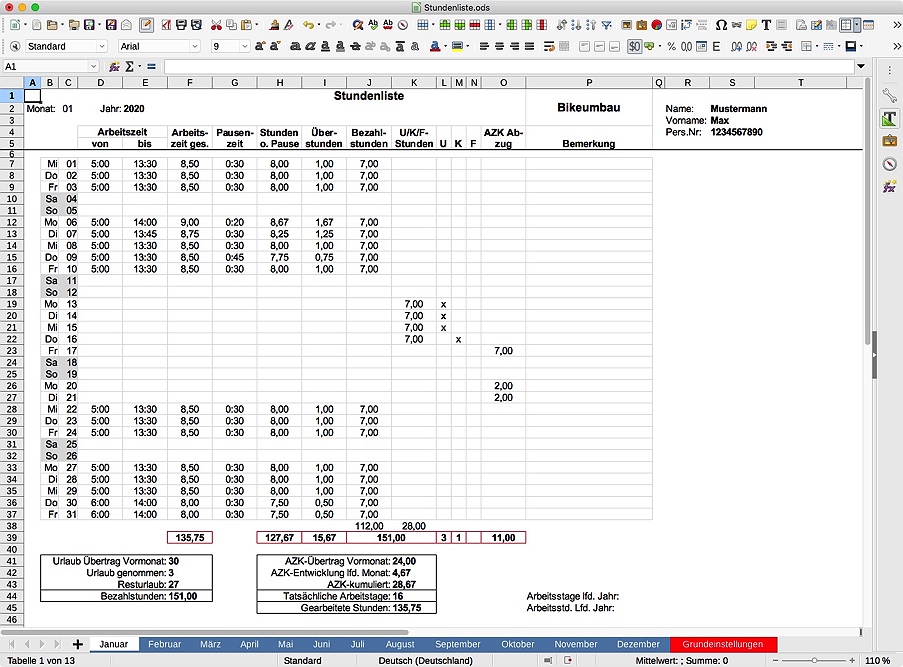This screenshot has width=903, height=667.
Task: Expand the formatting toolbar overflow chevron
Action: (897, 46)
